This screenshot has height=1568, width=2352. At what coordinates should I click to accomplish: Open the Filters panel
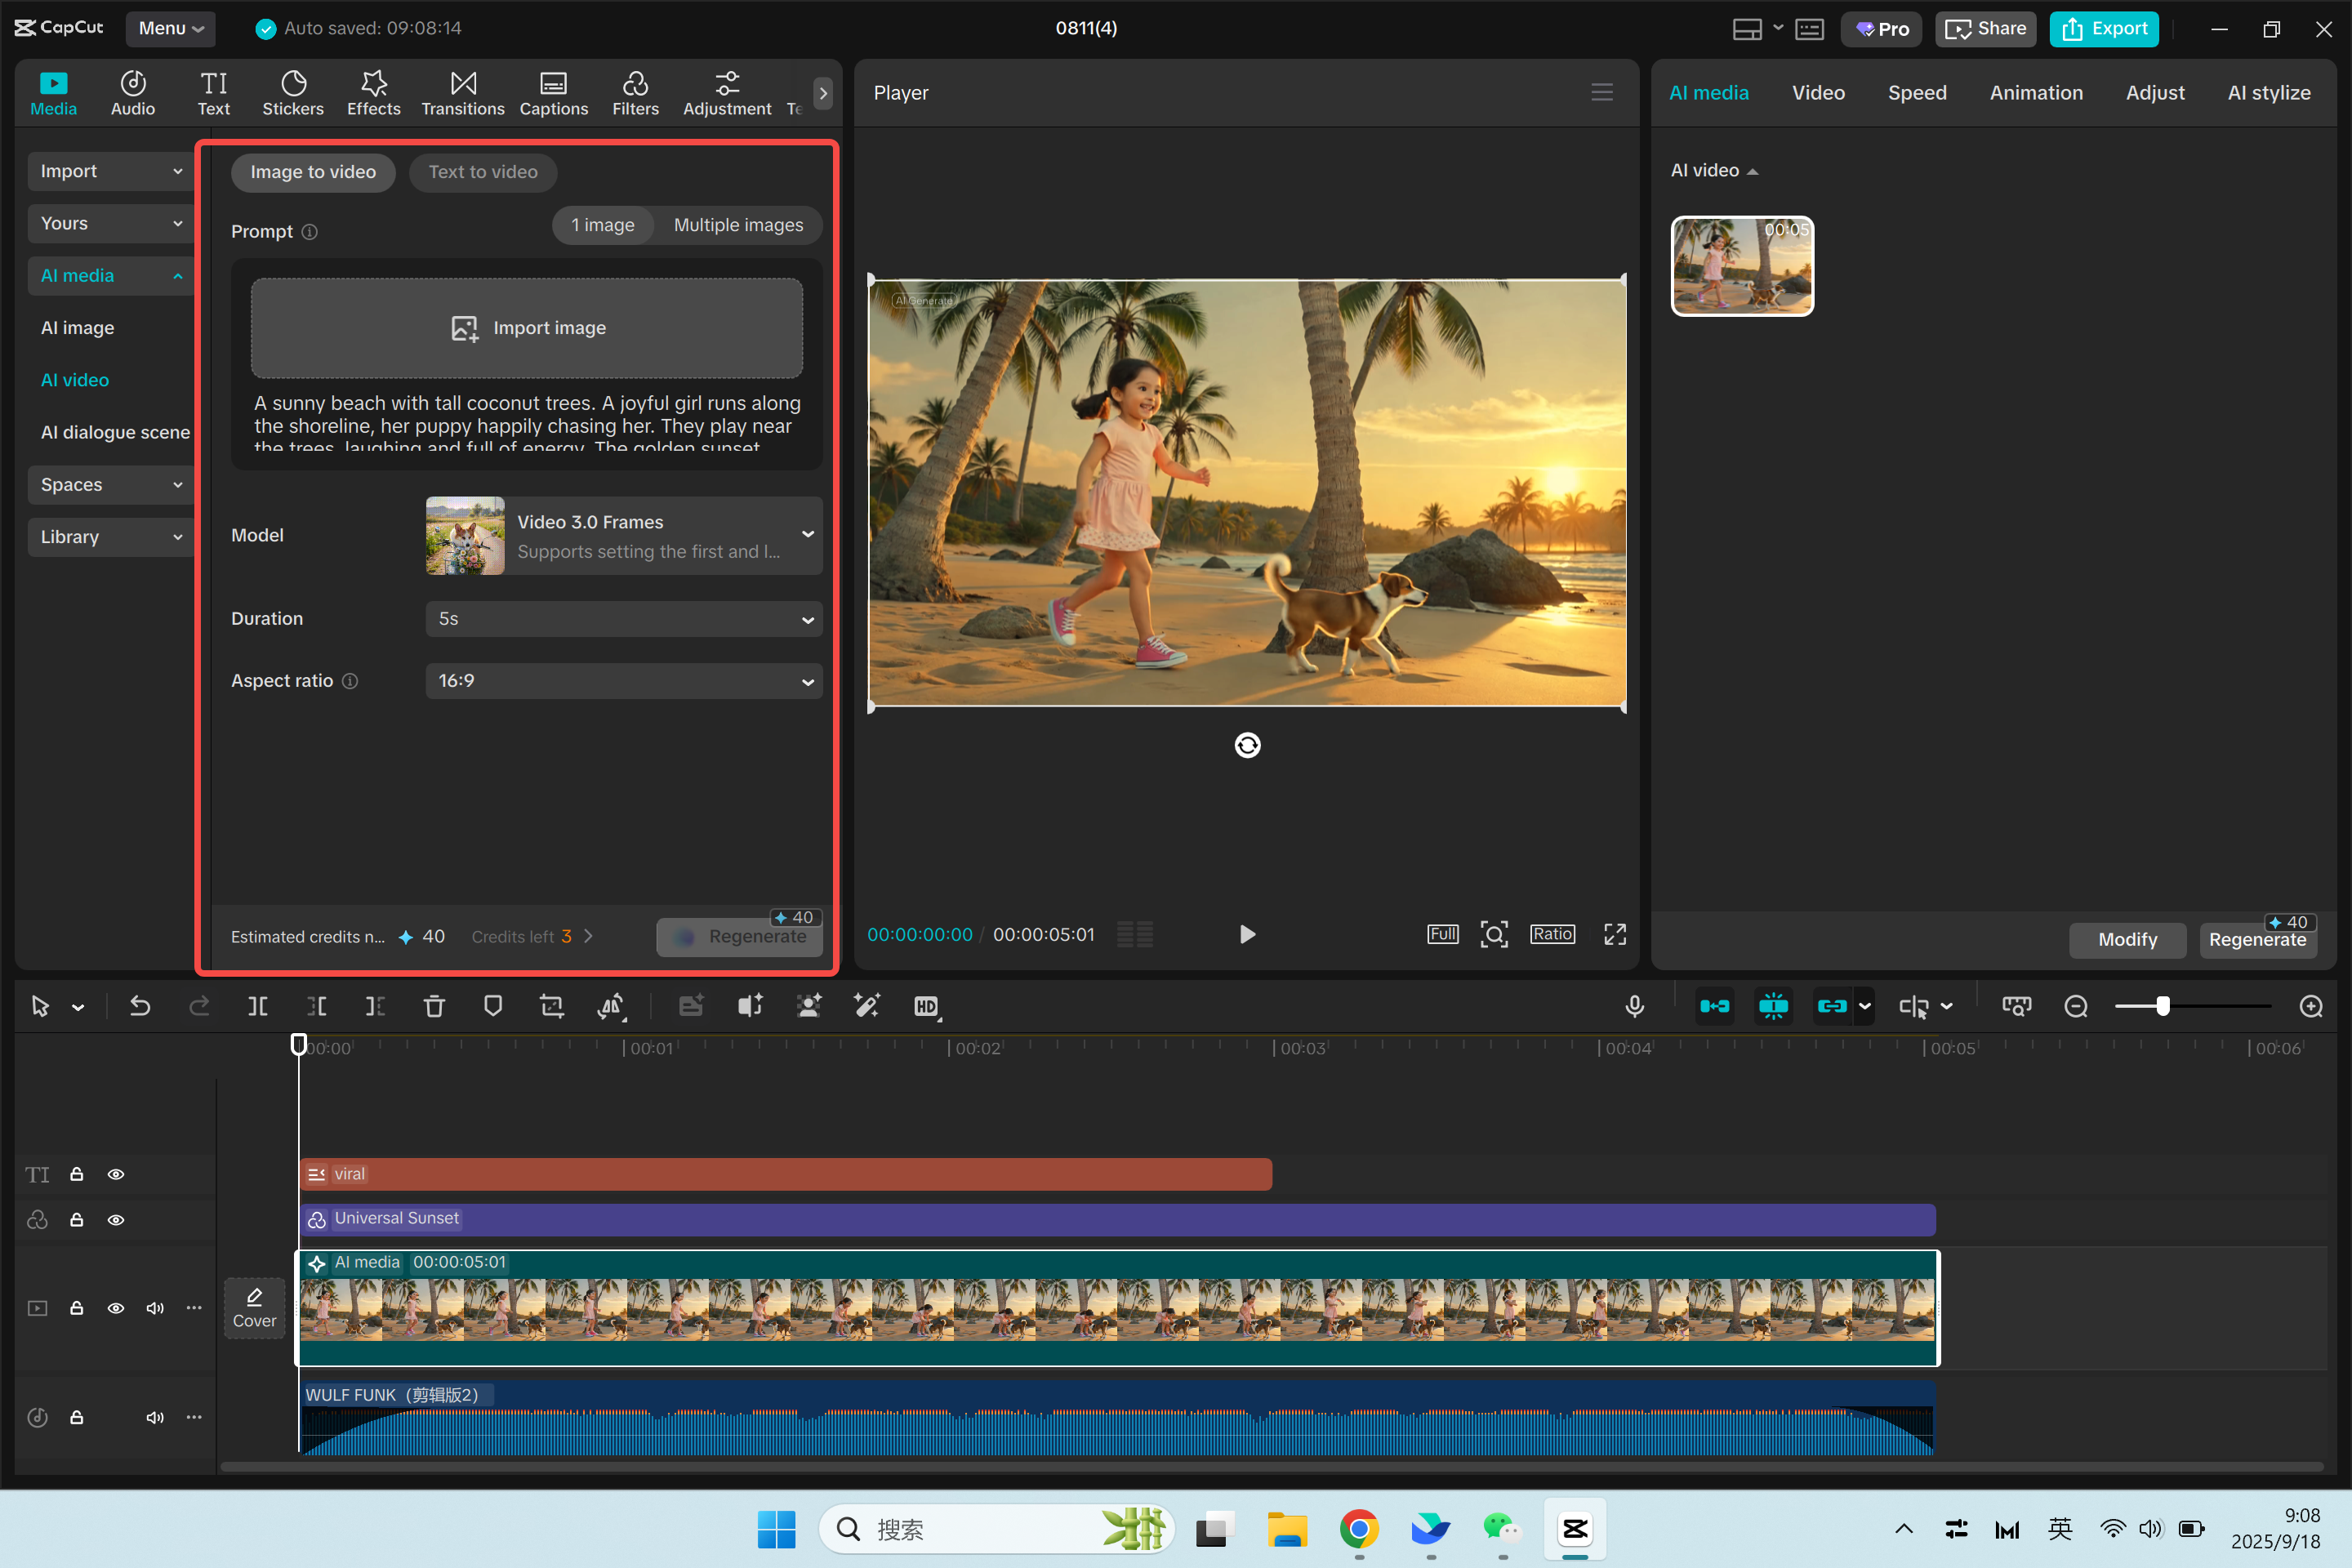pos(636,92)
